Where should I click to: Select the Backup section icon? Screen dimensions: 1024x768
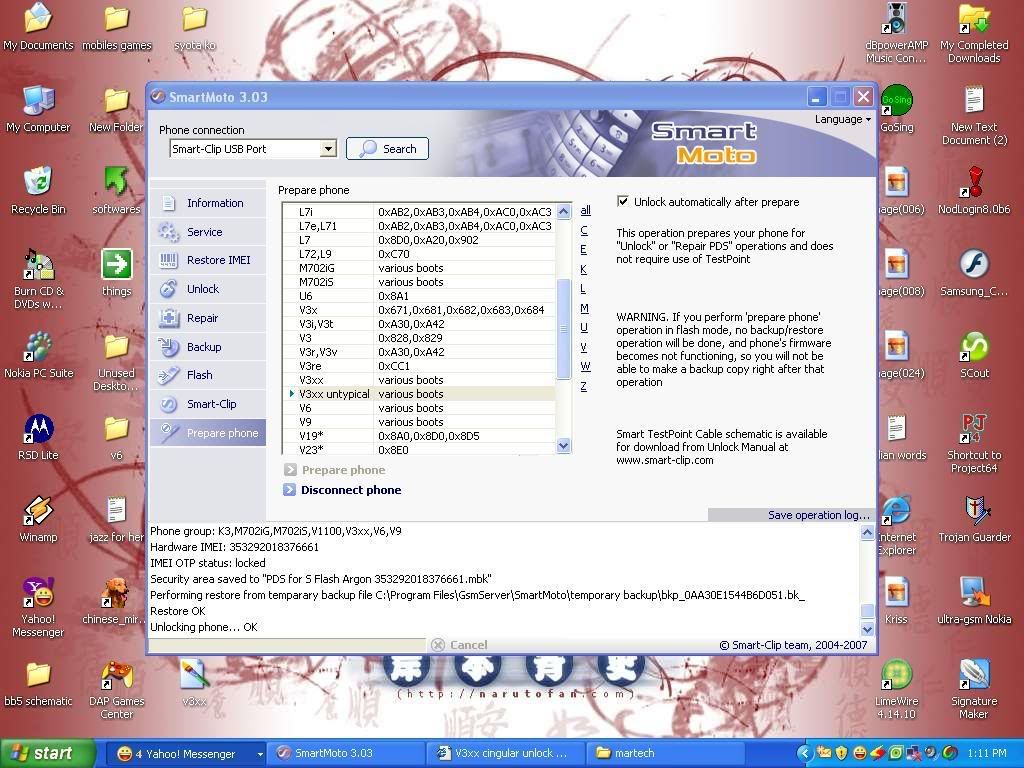[168, 347]
